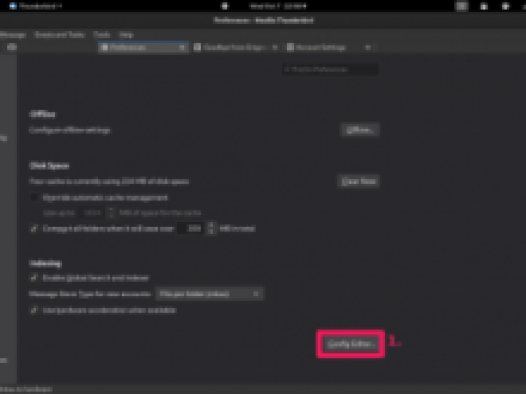
Task: Click the Thunderbird icon in top bar
Action: point(13,6)
